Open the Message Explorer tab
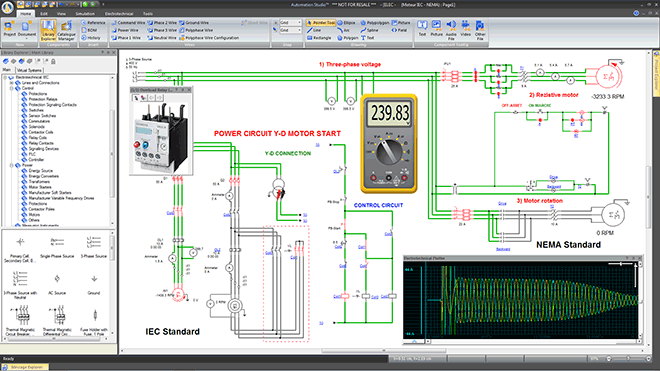660x371 pixels. point(25,367)
